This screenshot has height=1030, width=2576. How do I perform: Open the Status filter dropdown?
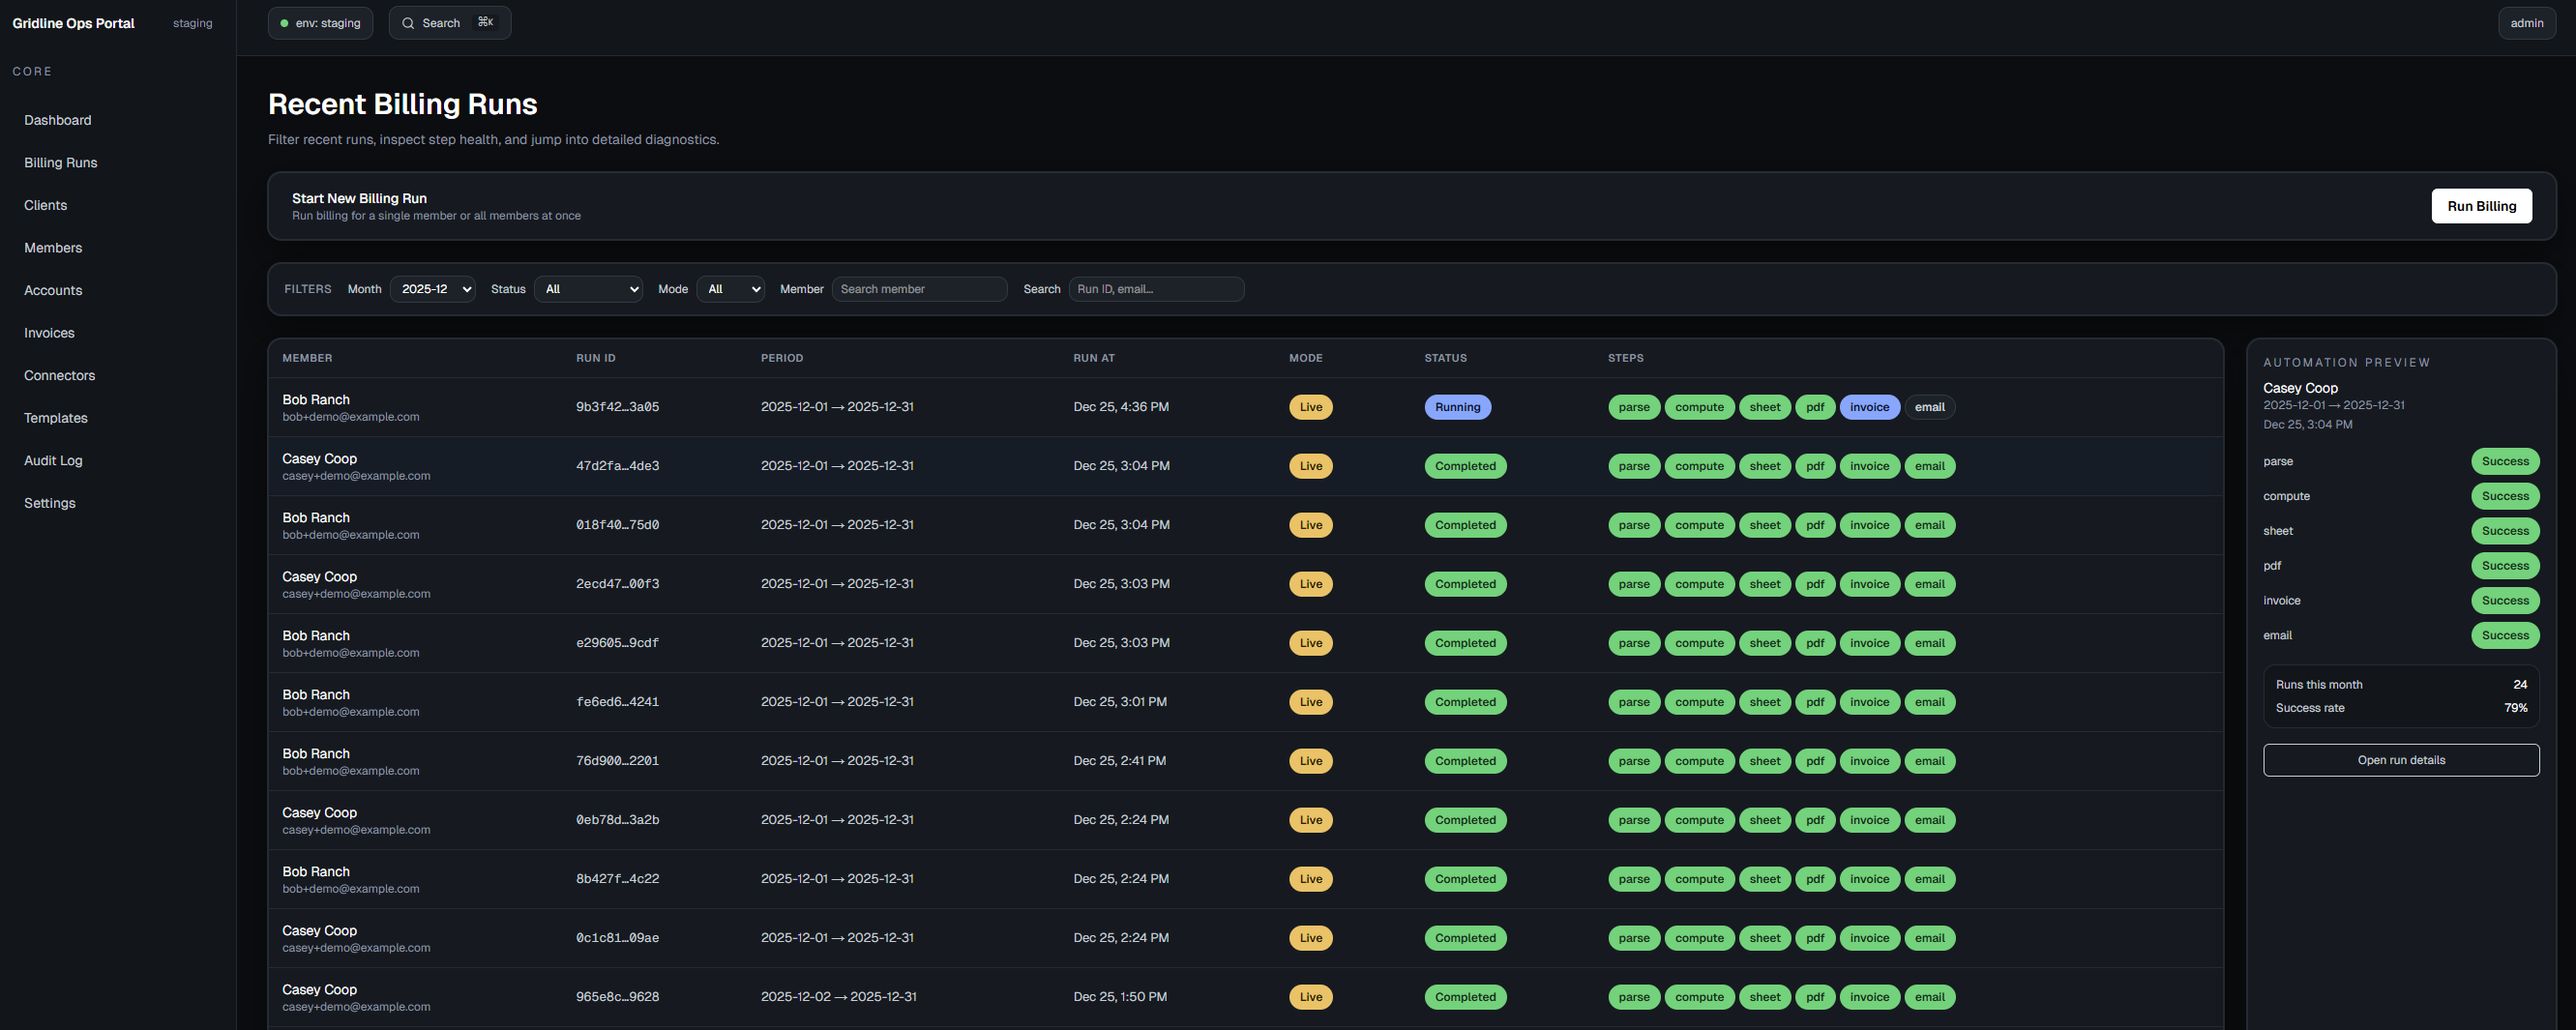[x=588, y=289]
